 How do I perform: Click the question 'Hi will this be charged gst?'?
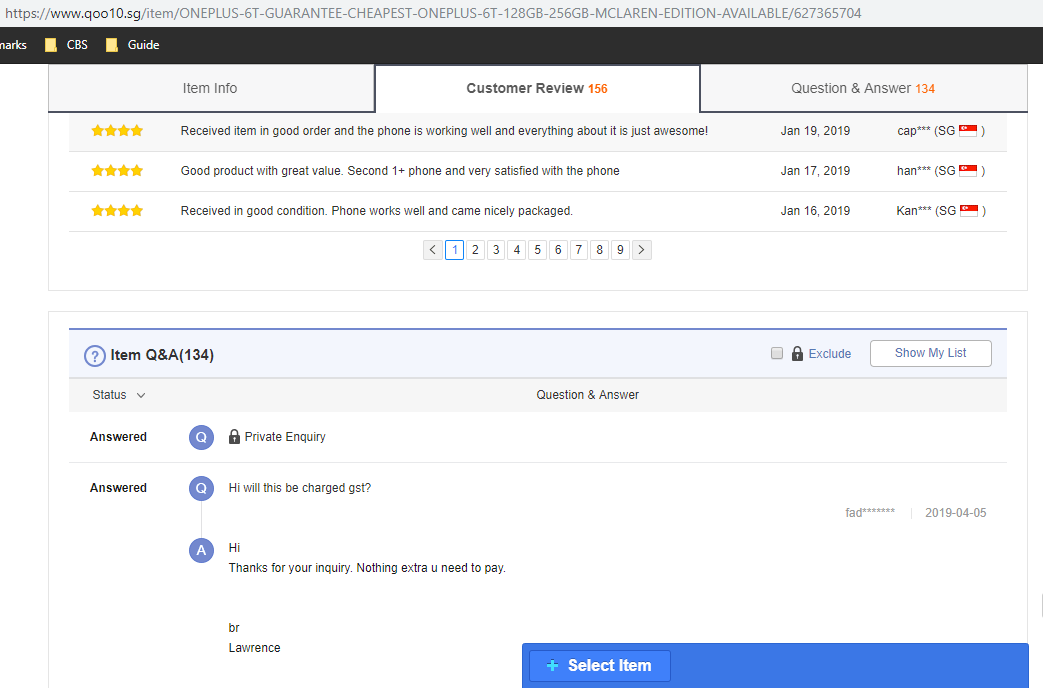click(x=300, y=488)
